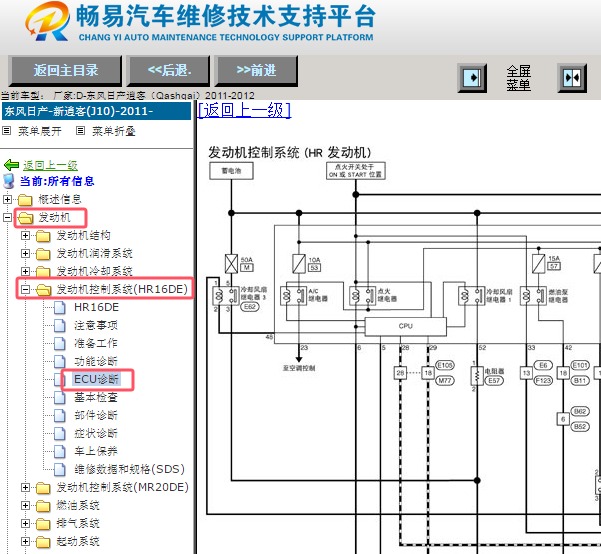Screen dimensions: 601x554
Task: Click 发动机 folder icon
Action: pos(25,218)
